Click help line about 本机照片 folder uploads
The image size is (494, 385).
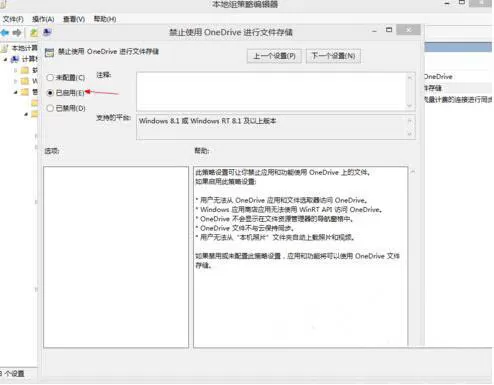pos(275,237)
